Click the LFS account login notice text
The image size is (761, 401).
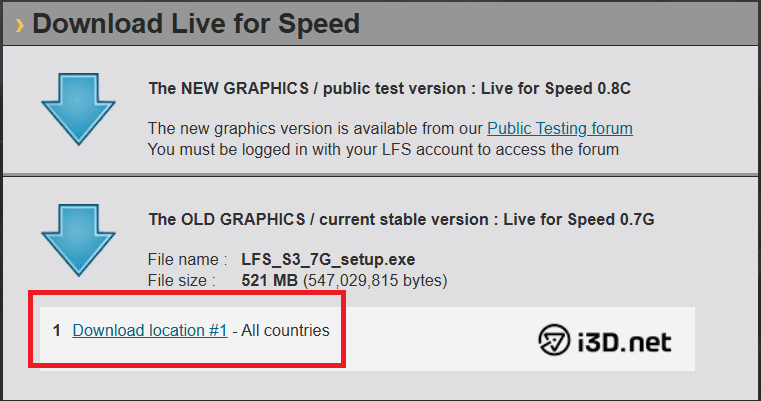point(383,150)
